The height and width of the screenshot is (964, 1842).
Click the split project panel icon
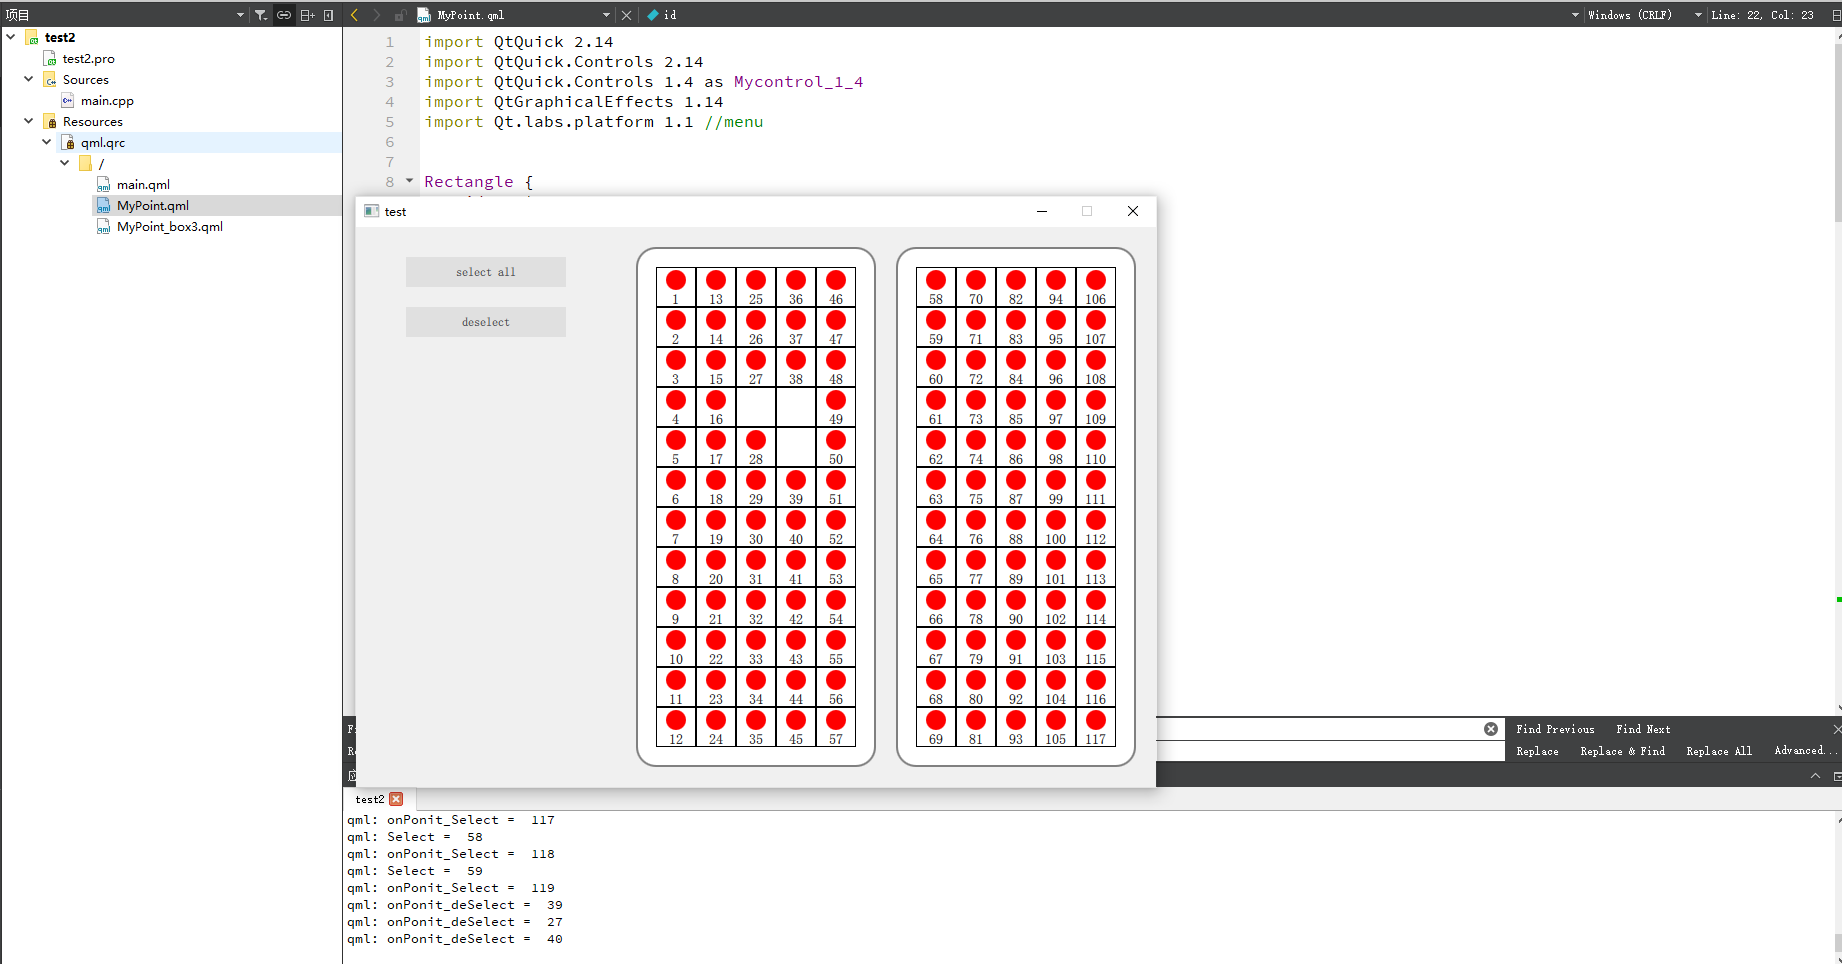click(x=307, y=15)
